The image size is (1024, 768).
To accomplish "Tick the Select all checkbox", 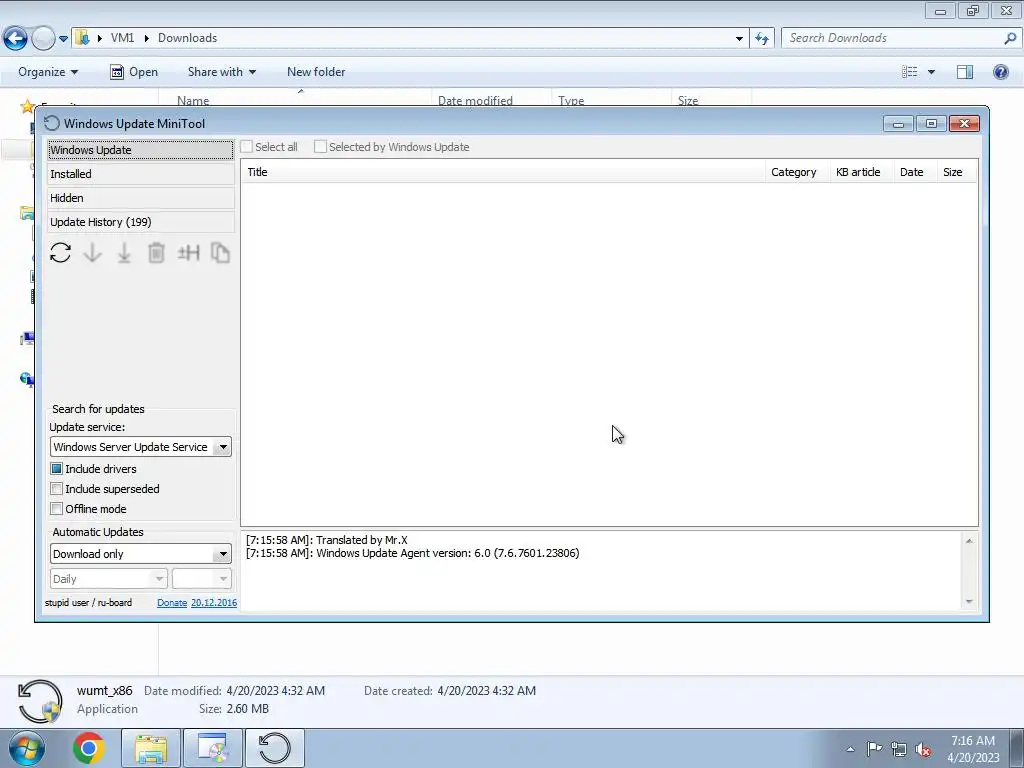I will (x=246, y=147).
